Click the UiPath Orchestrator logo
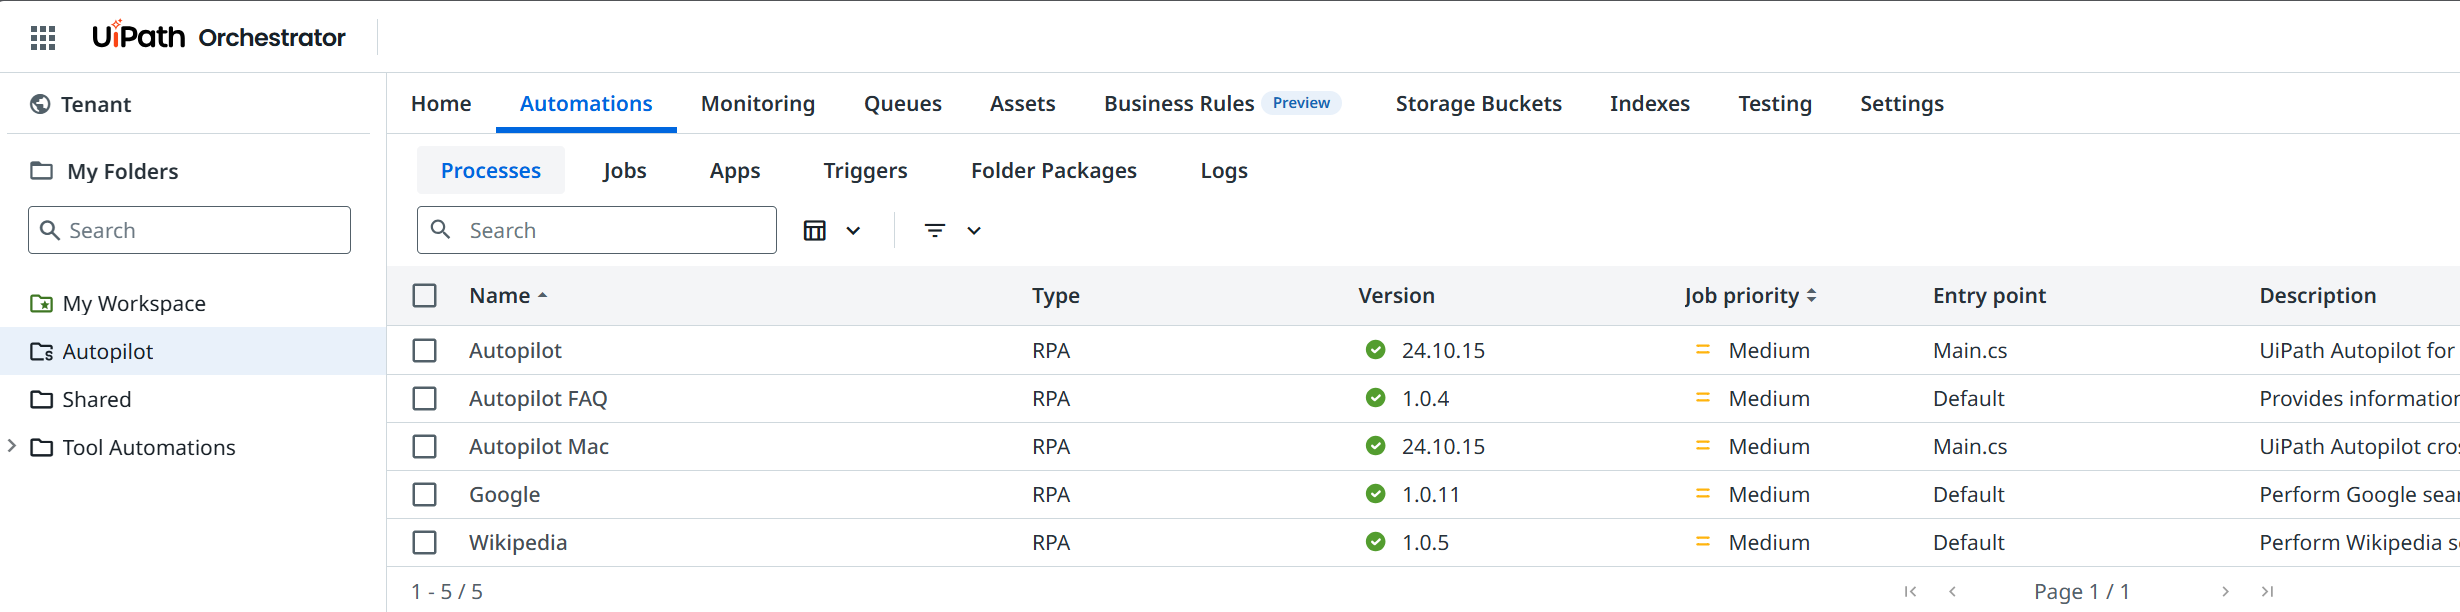 (219, 37)
